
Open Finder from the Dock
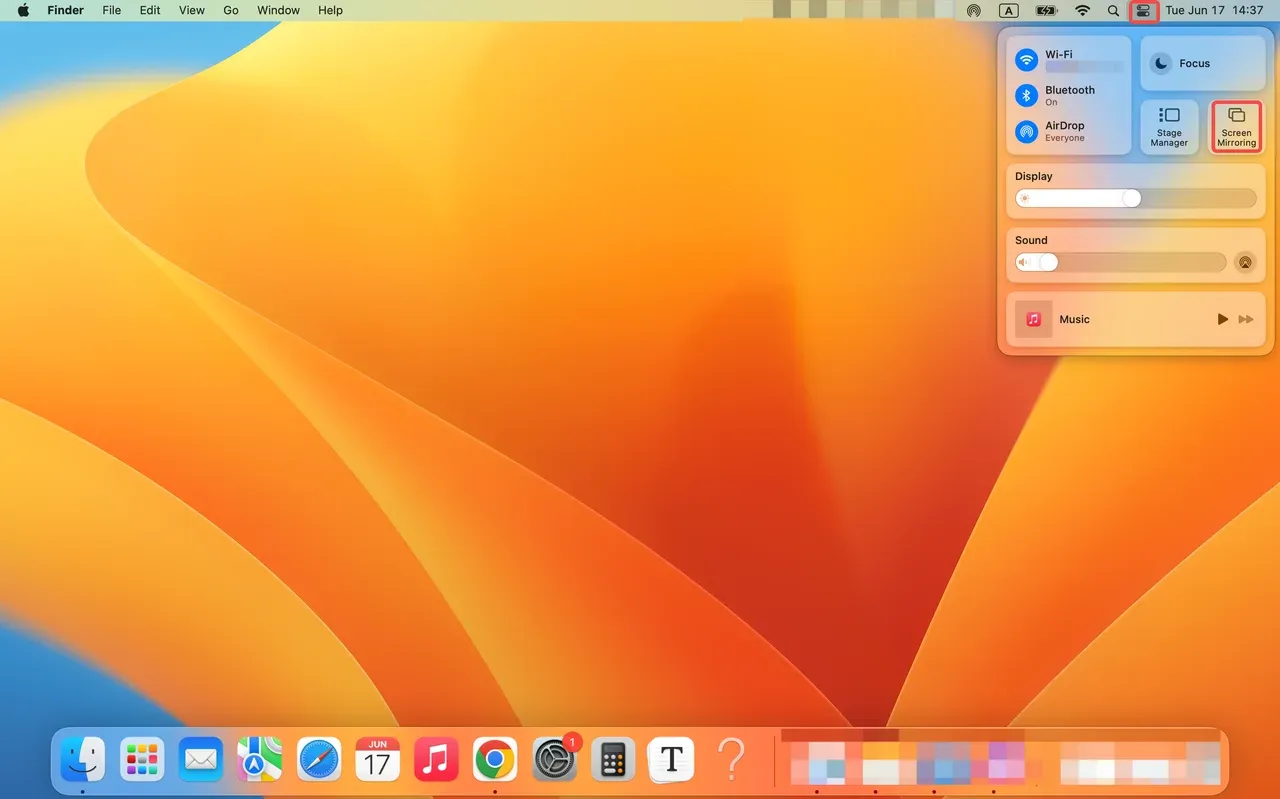pos(83,761)
